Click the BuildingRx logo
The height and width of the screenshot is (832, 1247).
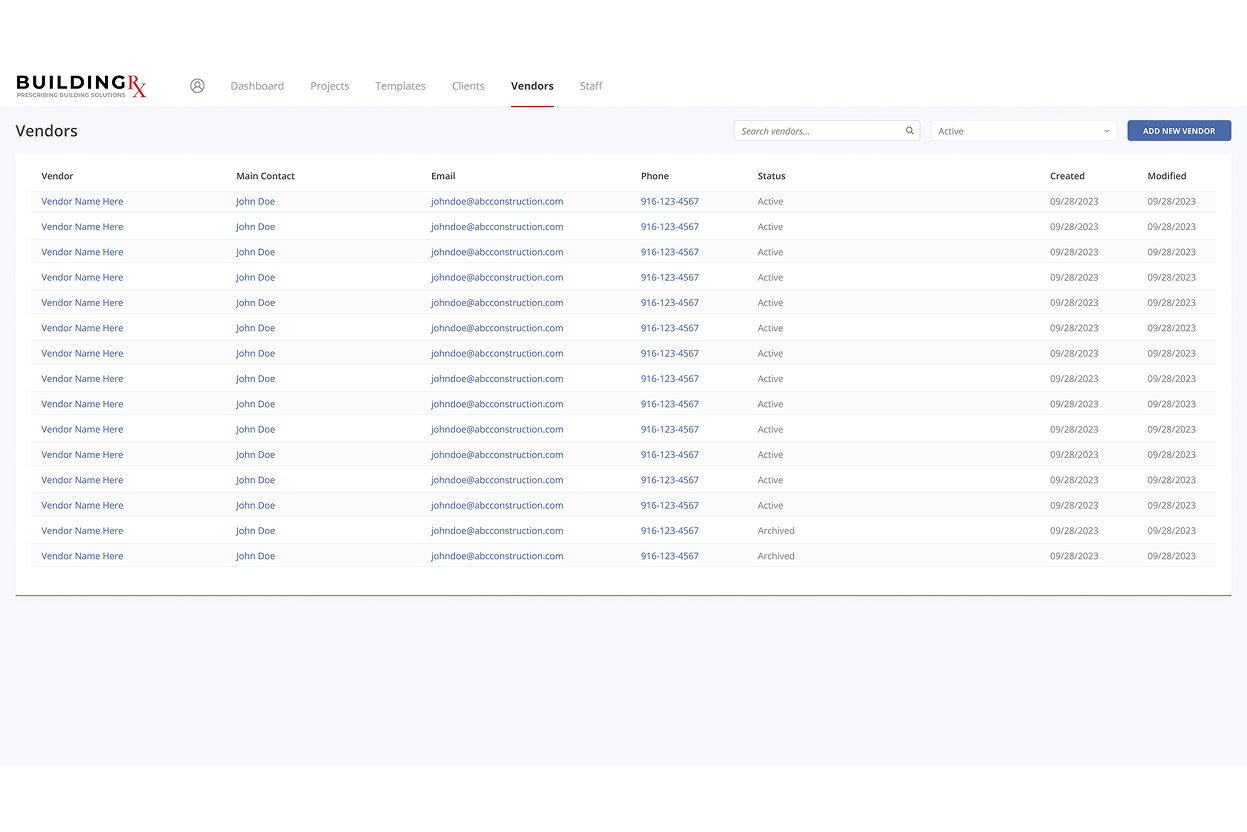click(81, 86)
